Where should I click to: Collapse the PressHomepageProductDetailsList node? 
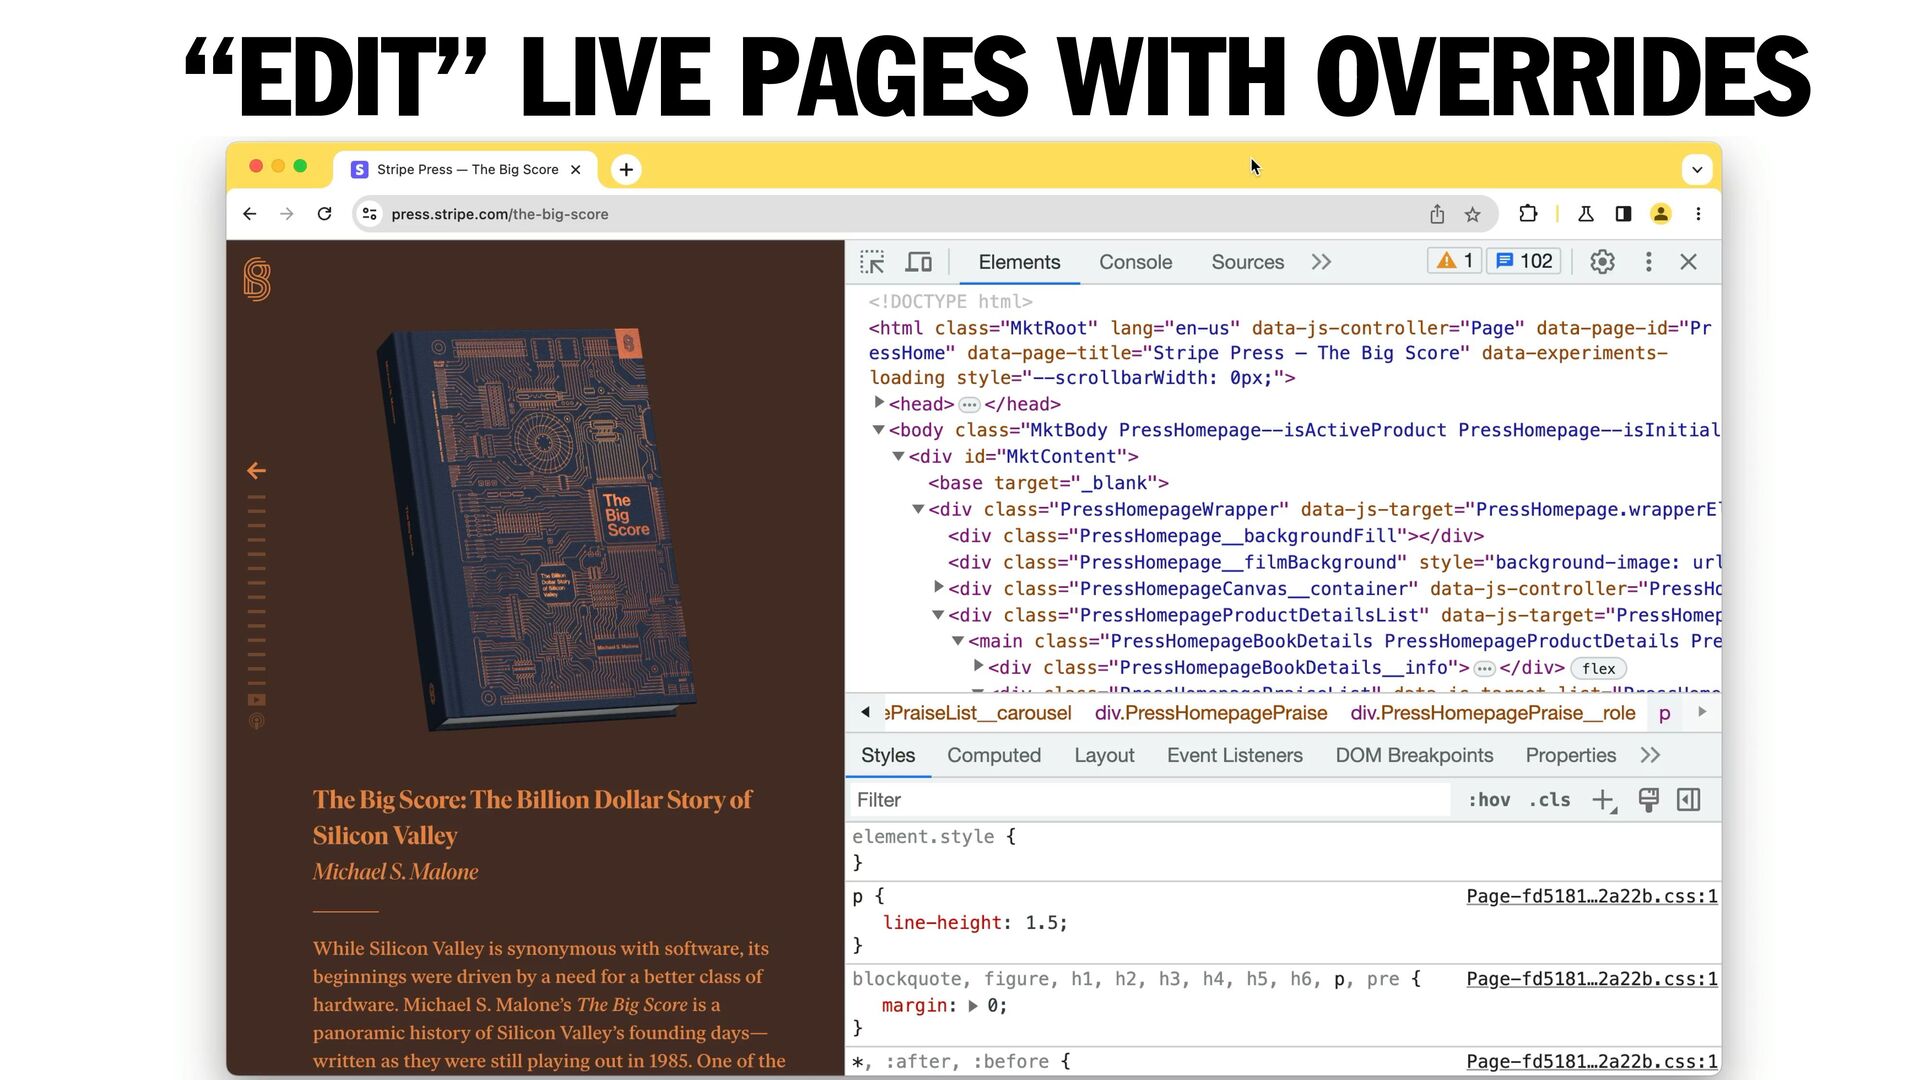click(938, 615)
